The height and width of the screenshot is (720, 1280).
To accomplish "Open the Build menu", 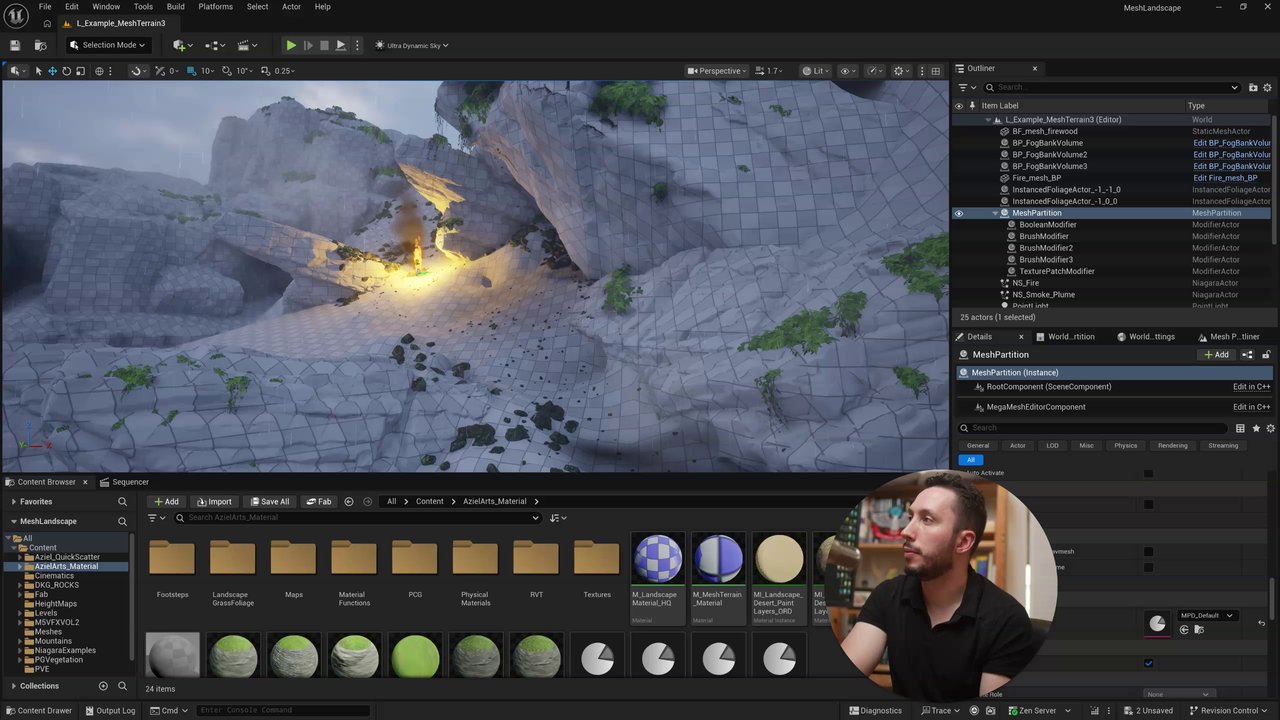I will [x=175, y=7].
